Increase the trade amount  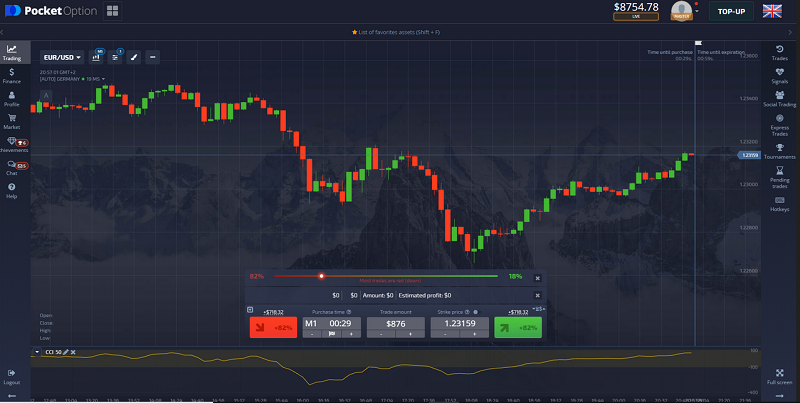(410, 334)
